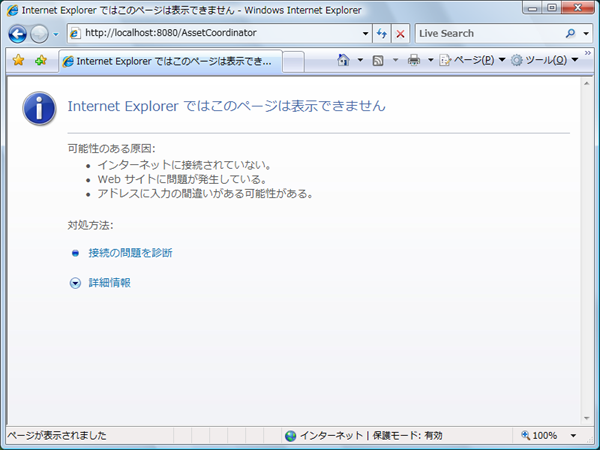The height and width of the screenshot is (450, 600).
Task: Show hidden toolbar items chevron
Action: 588,53
